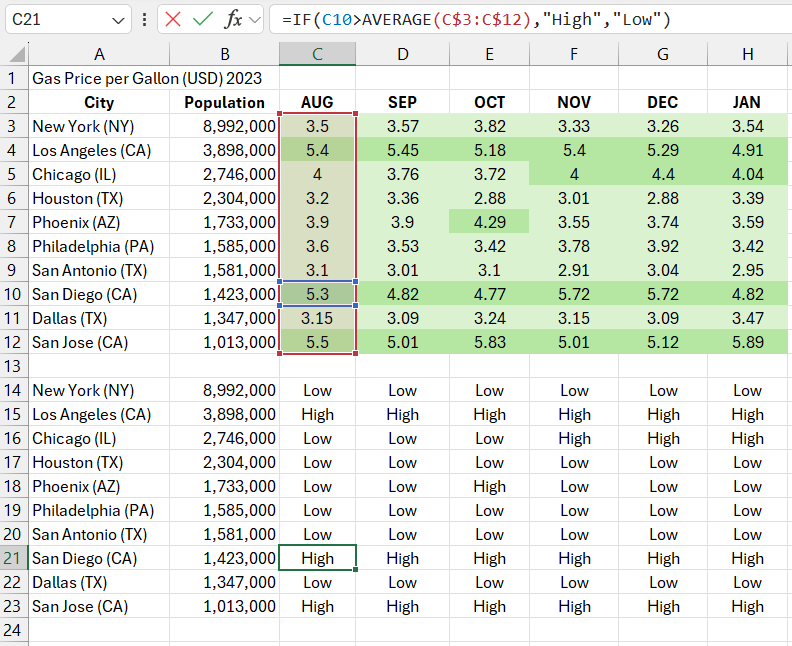
Task: Click the 'OCT' header cell
Action: pyautogui.click(x=489, y=103)
